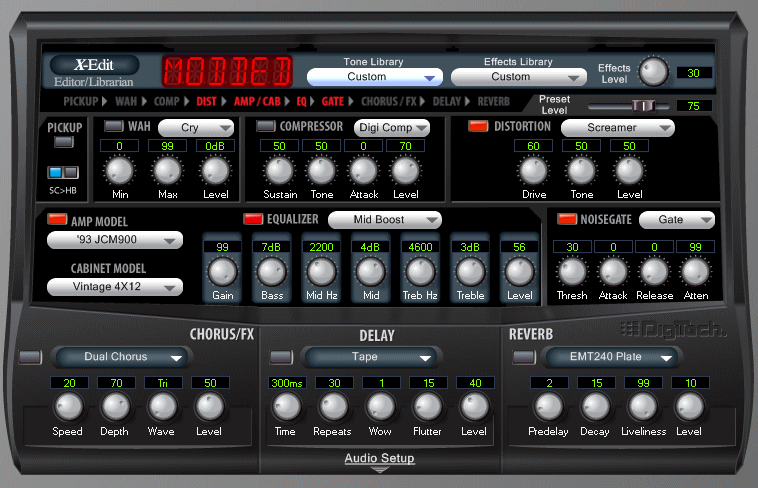The height and width of the screenshot is (488, 758).
Task: Click the Delay Repeats knob
Action: click(x=334, y=407)
